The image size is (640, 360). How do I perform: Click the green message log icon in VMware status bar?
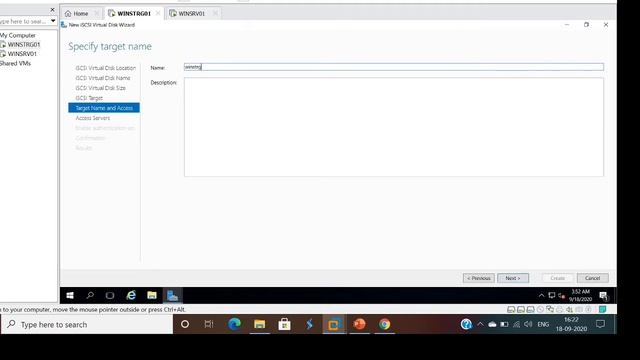[x=602, y=309]
